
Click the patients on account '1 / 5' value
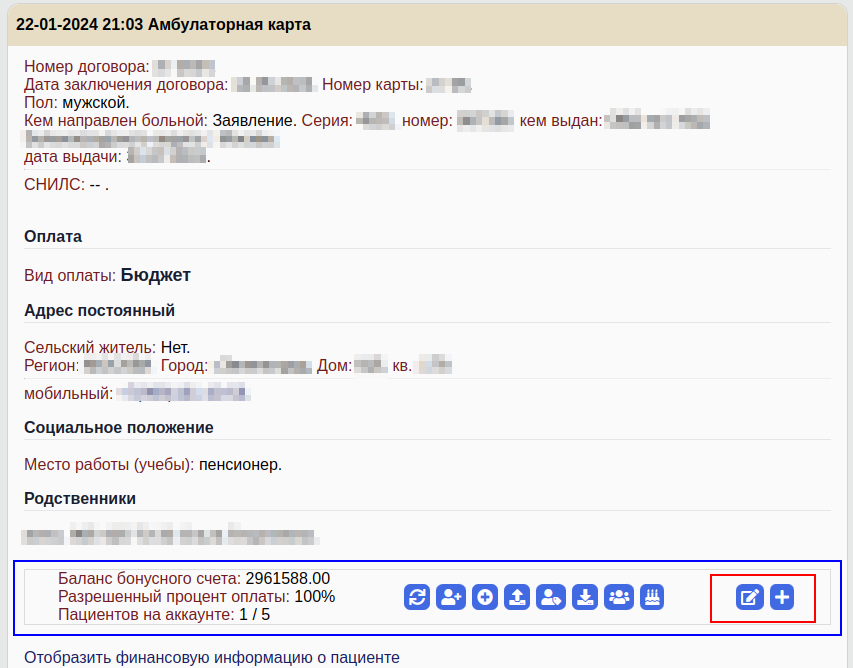click(254, 614)
